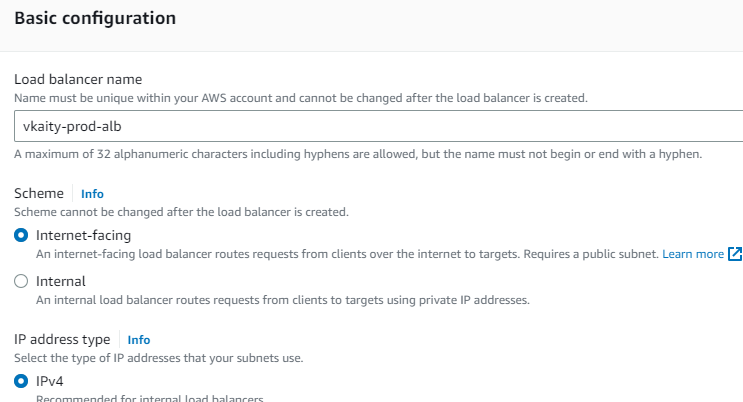This screenshot has height=402, width=743.
Task: Click the 'Scheme cannot be changed' description
Action: [181, 212]
